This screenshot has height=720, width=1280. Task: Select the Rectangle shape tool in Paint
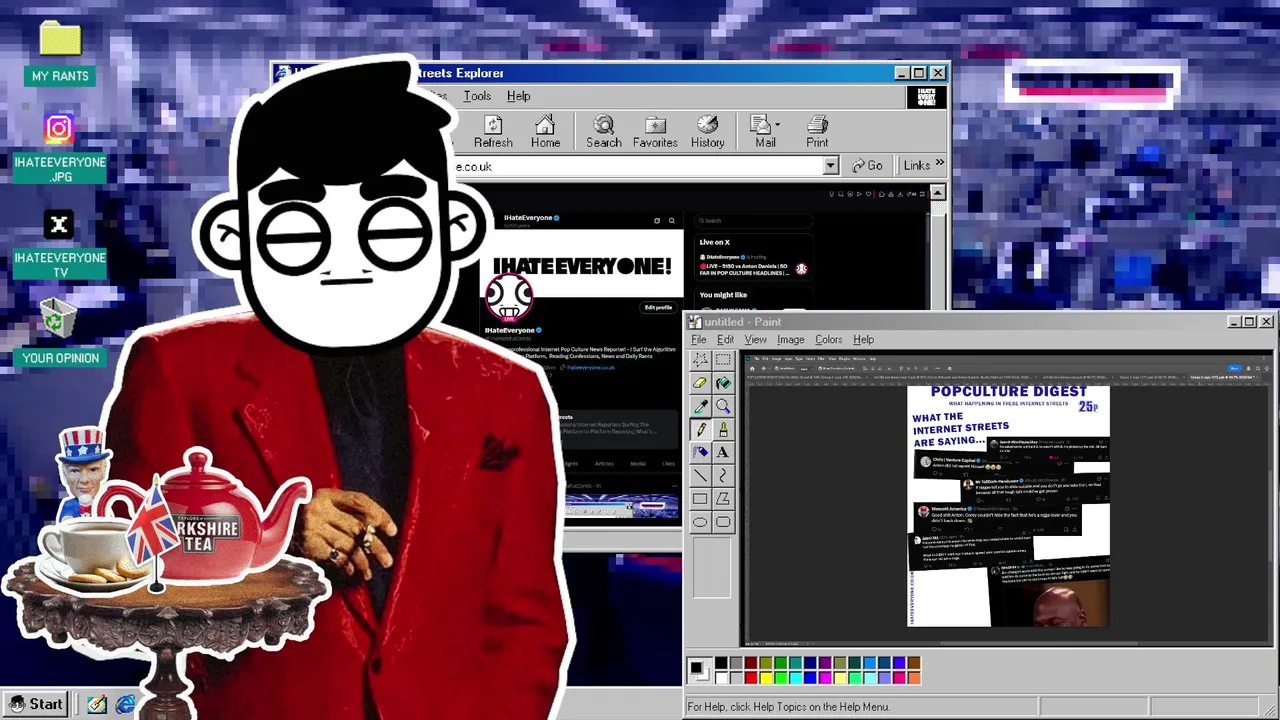tap(700, 498)
